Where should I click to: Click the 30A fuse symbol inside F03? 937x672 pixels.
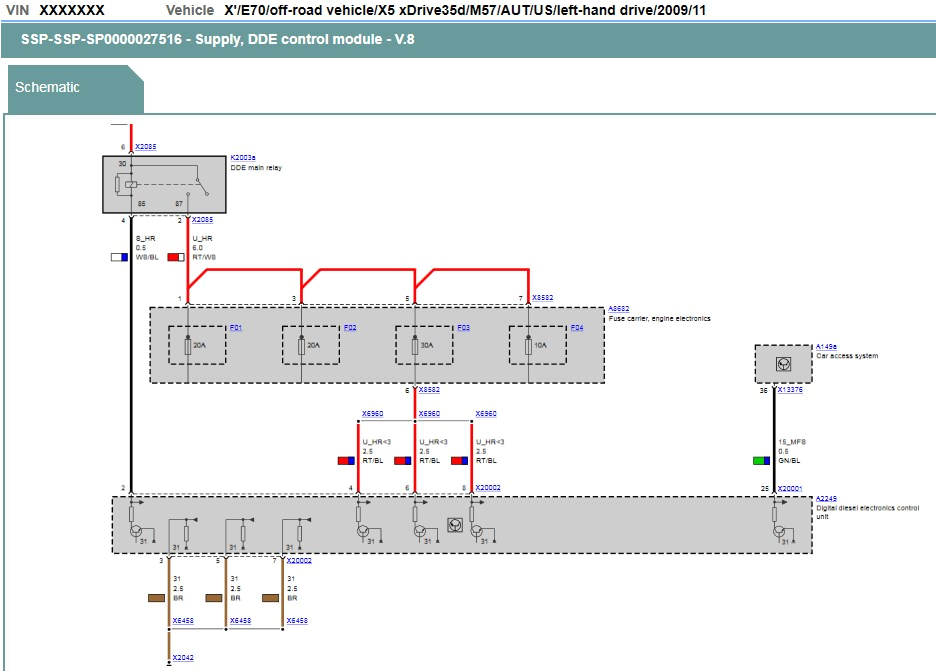point(413,346)
